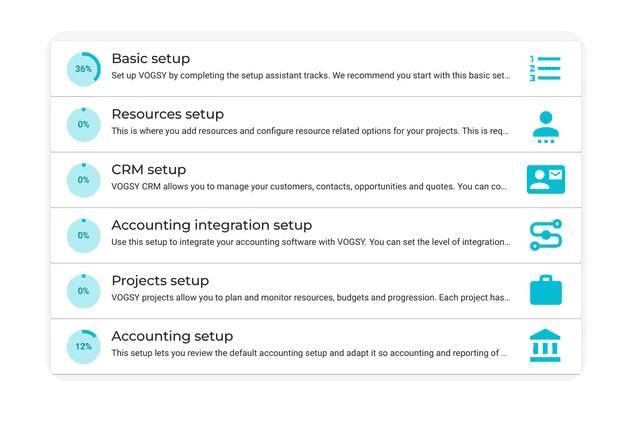Click the 36% progress circle for Basic setup
The image size is (630, 422).
click(x=84, y=69)
